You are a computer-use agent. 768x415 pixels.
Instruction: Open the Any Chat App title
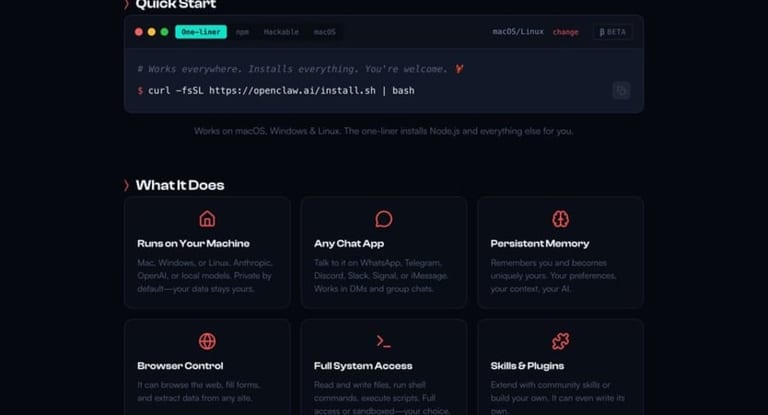349,244
